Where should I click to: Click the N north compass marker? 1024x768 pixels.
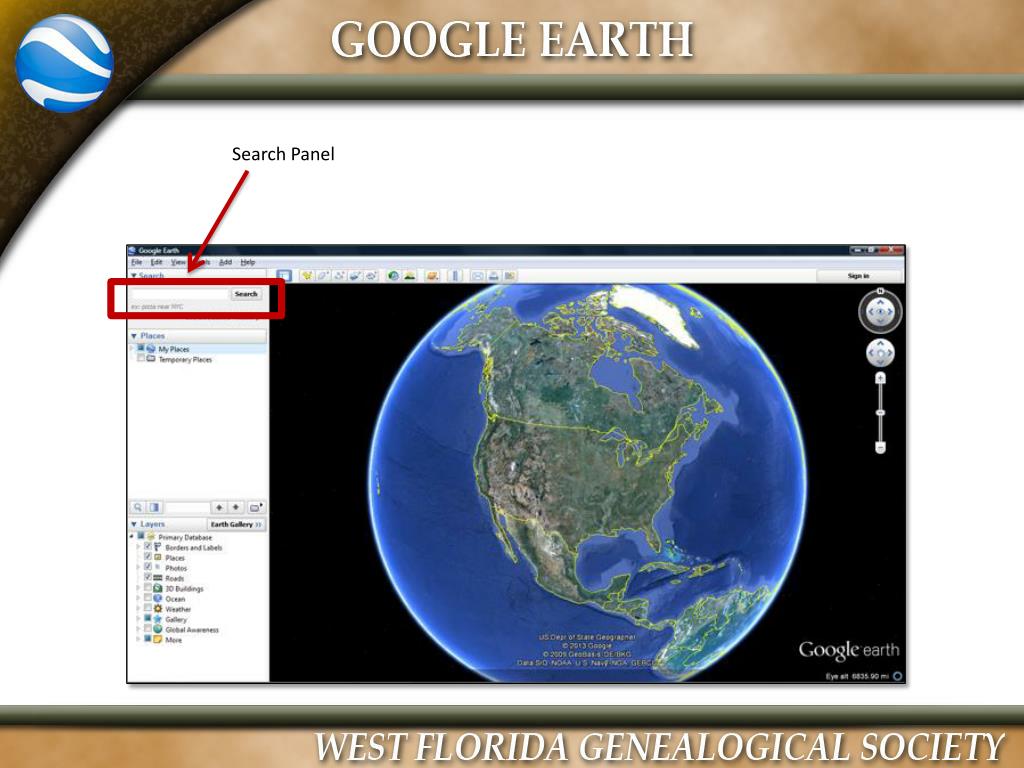coord(880,291)
